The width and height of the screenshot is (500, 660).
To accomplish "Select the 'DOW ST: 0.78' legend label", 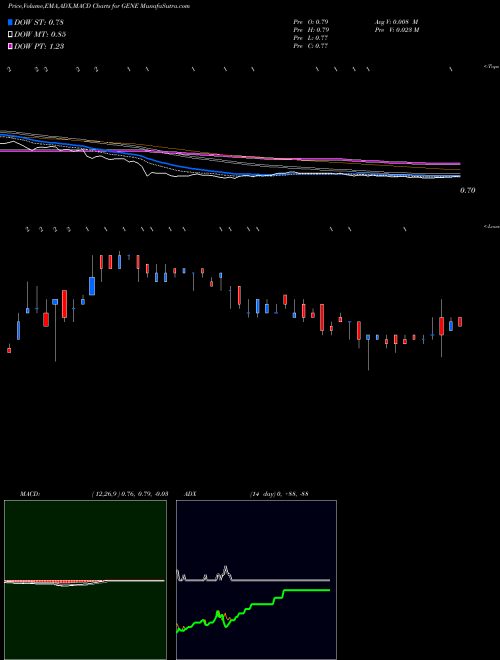I will (x=39, y=22).
